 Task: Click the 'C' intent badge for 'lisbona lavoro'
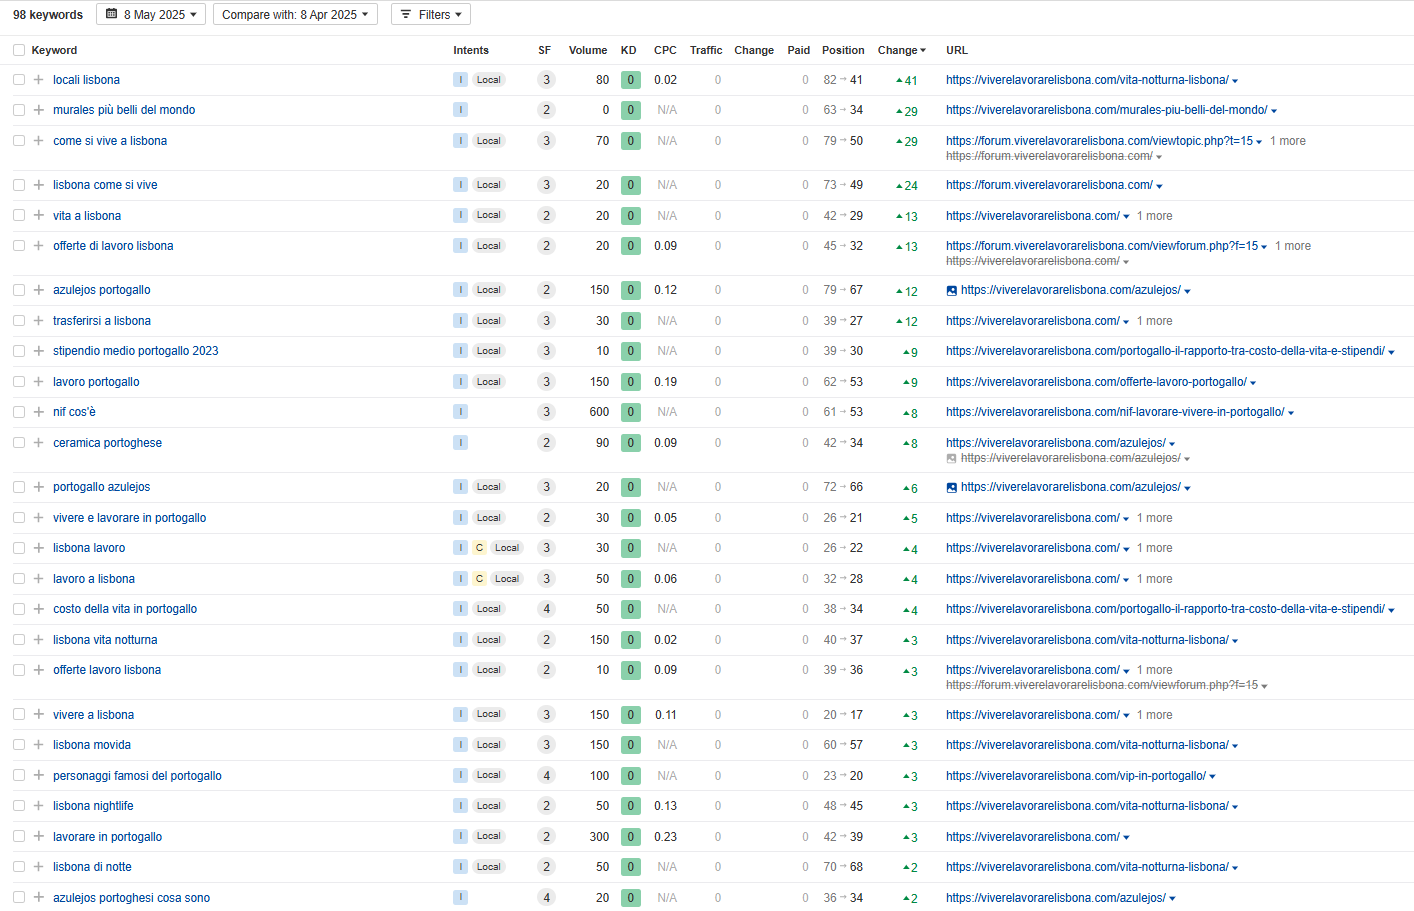(480, 548)
